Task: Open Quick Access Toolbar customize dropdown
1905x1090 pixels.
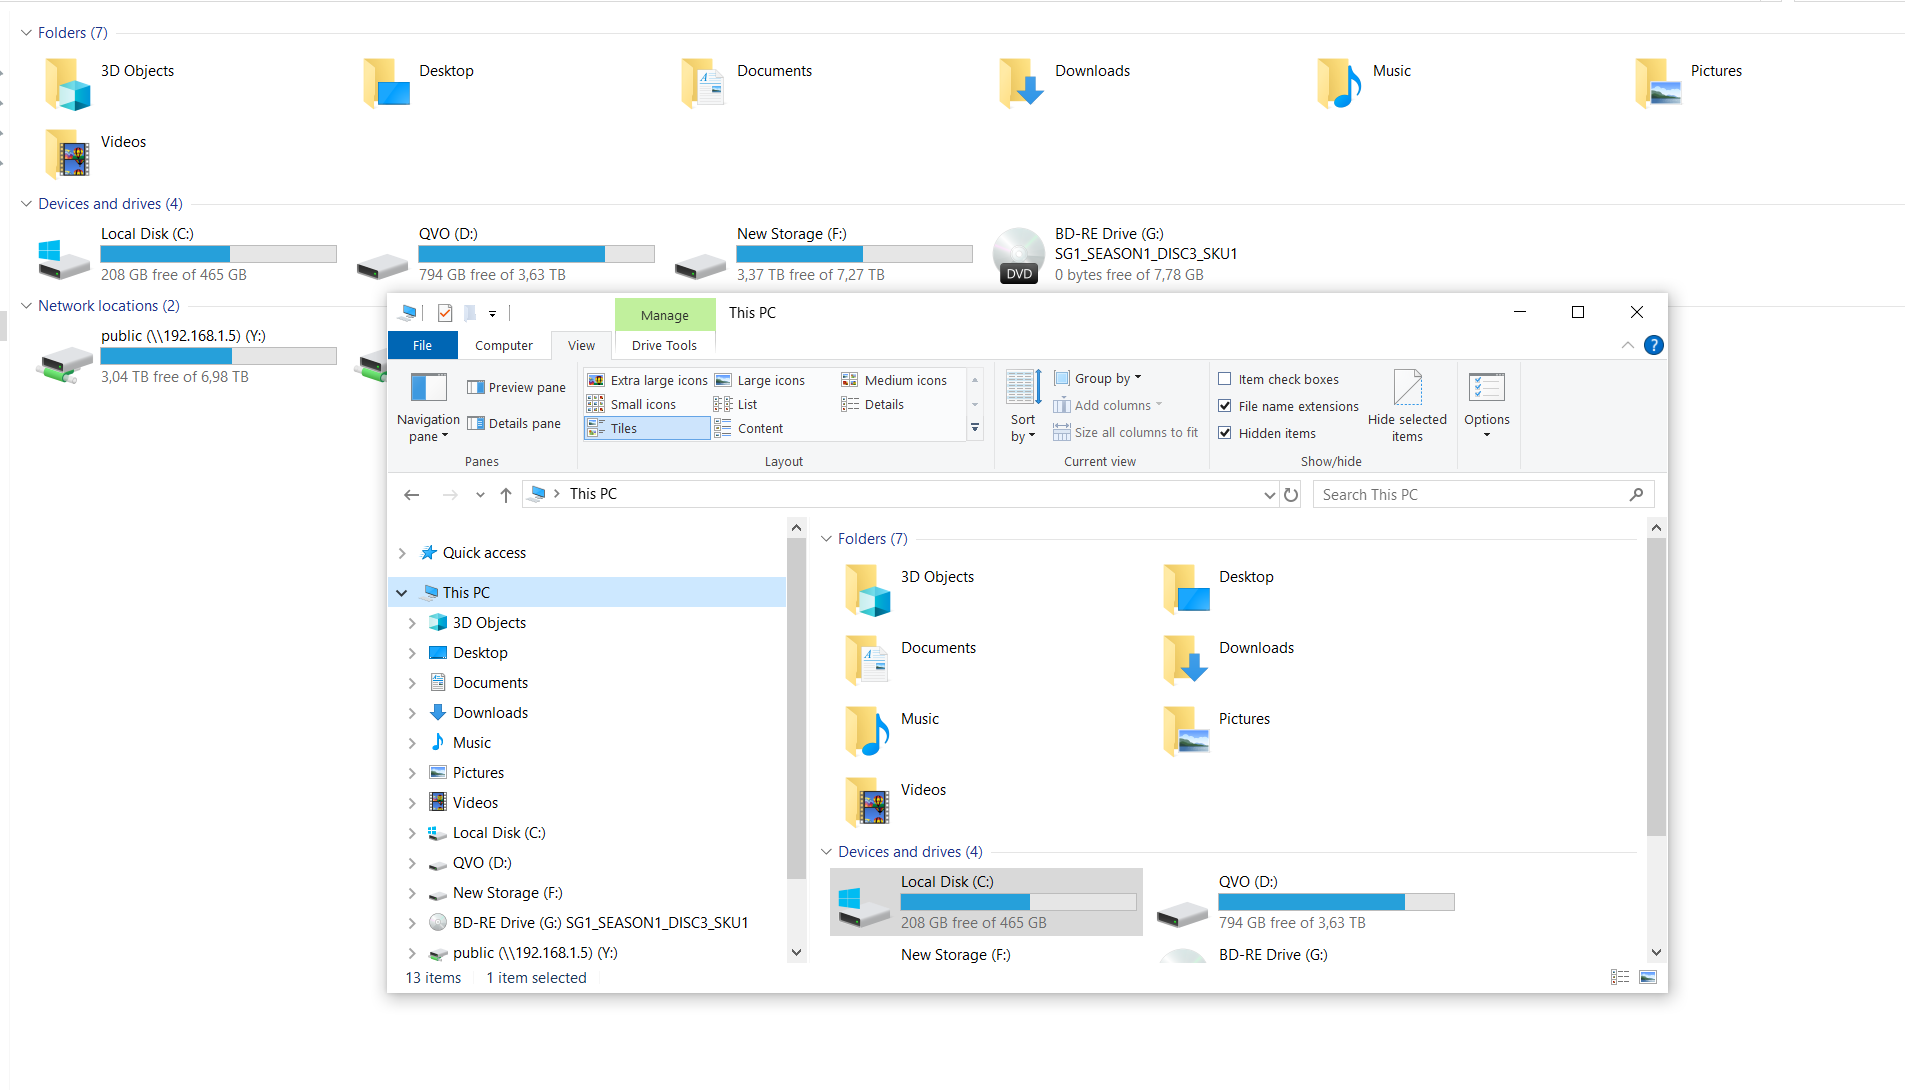Action: [x=492, y=313]
